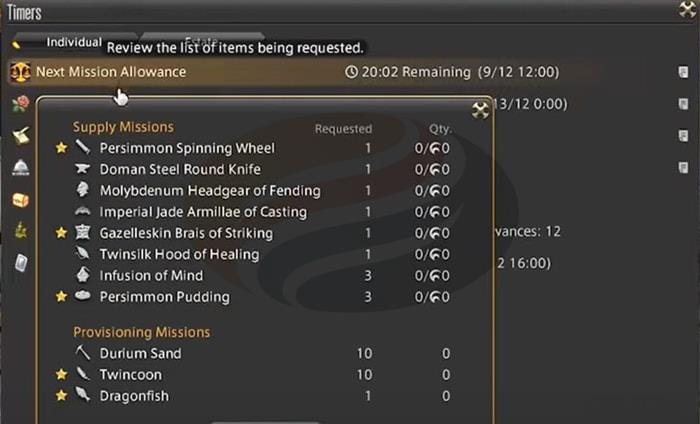This screenshot has width=700, height=424.
Task: Select the Twincoon provisioning mission entry
Action: (x=130, y=375)
